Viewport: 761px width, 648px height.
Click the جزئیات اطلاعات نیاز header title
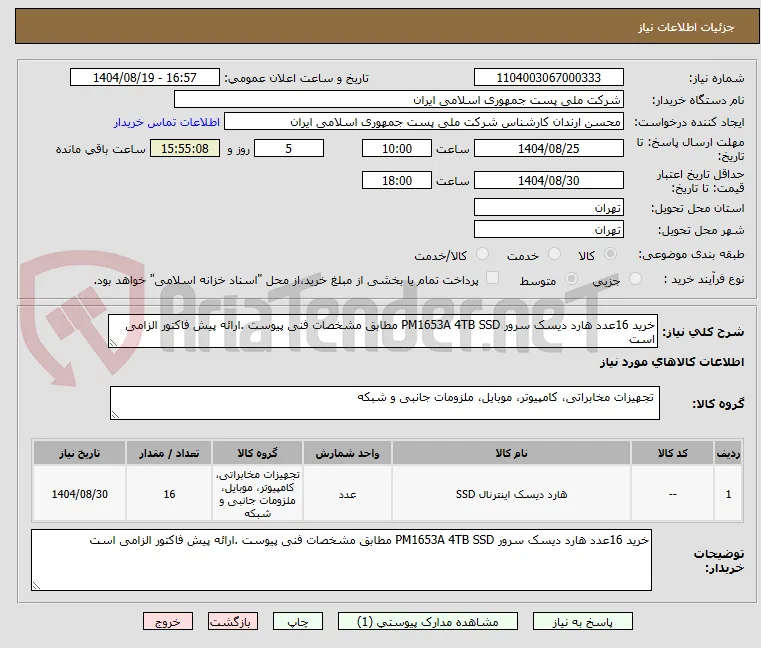click(686, 27)
